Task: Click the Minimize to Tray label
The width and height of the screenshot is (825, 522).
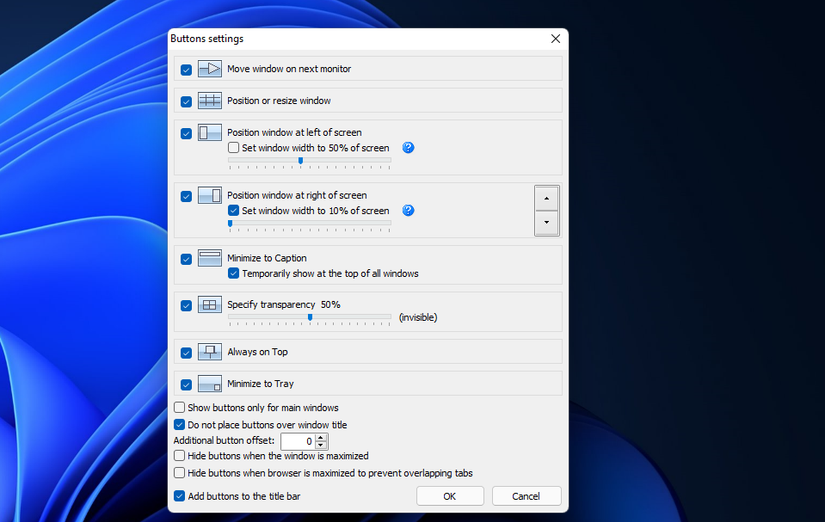Action: tap(260, 384)
